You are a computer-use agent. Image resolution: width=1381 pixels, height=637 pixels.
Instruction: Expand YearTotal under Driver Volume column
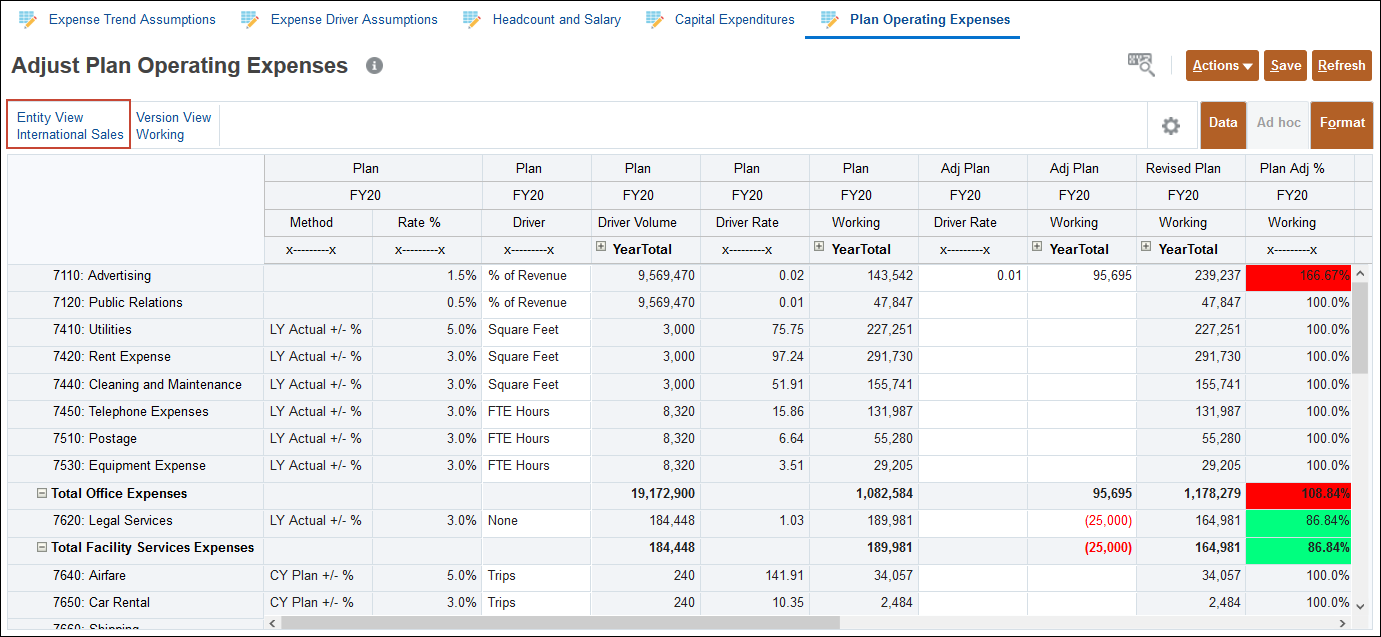[x=602, y=246]
